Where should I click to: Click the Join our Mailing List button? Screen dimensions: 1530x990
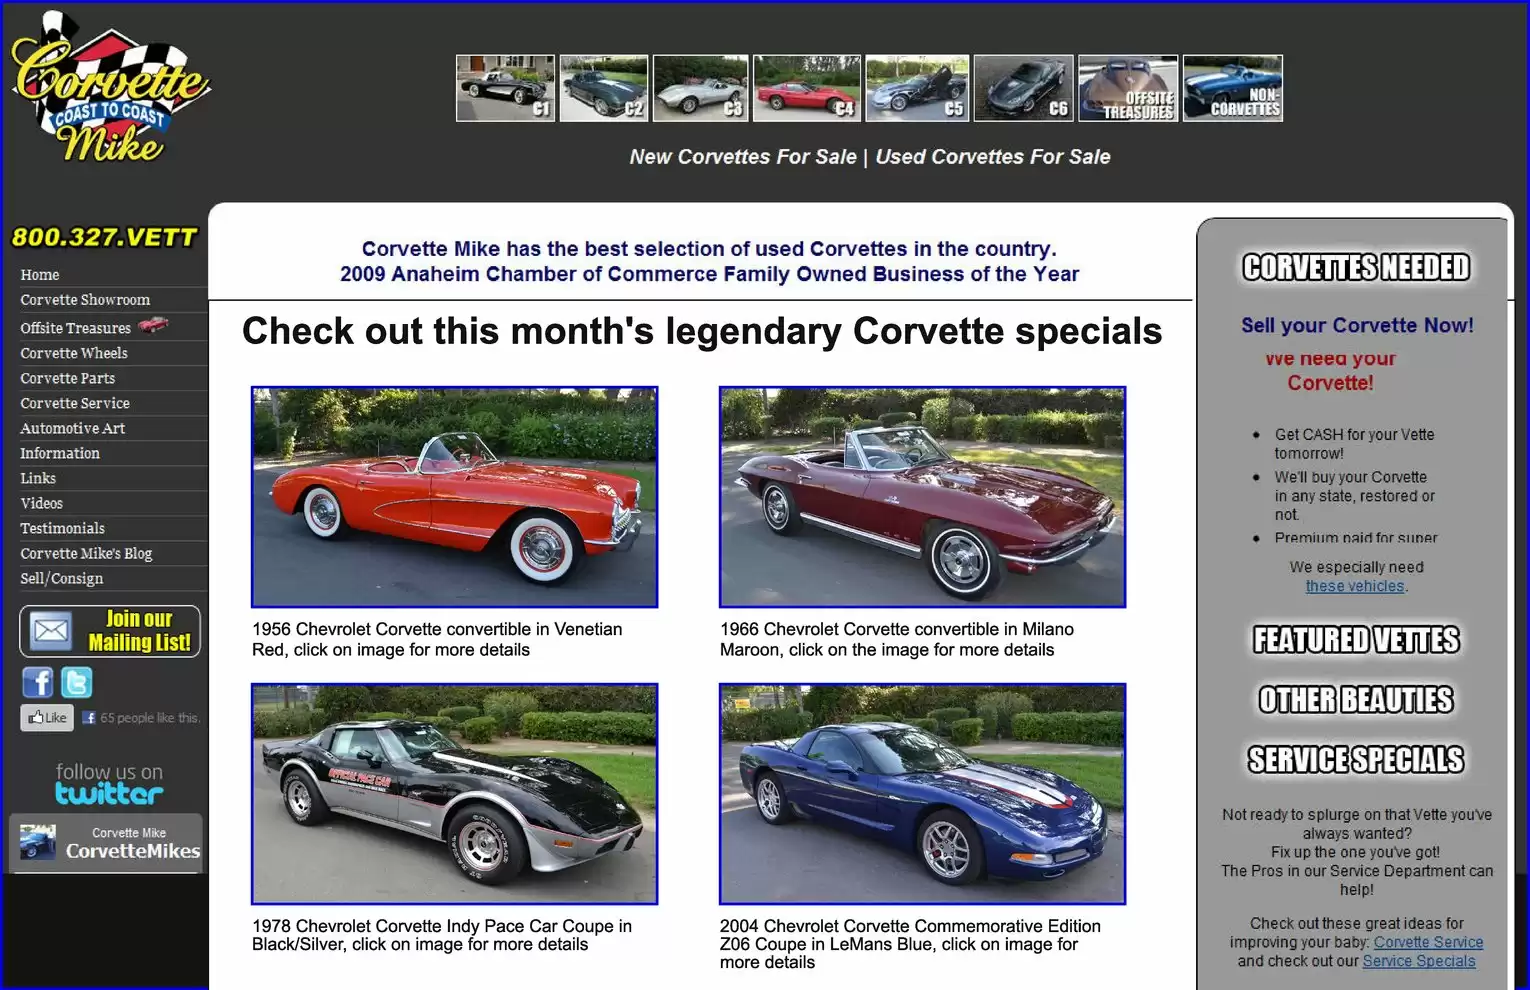110,631
